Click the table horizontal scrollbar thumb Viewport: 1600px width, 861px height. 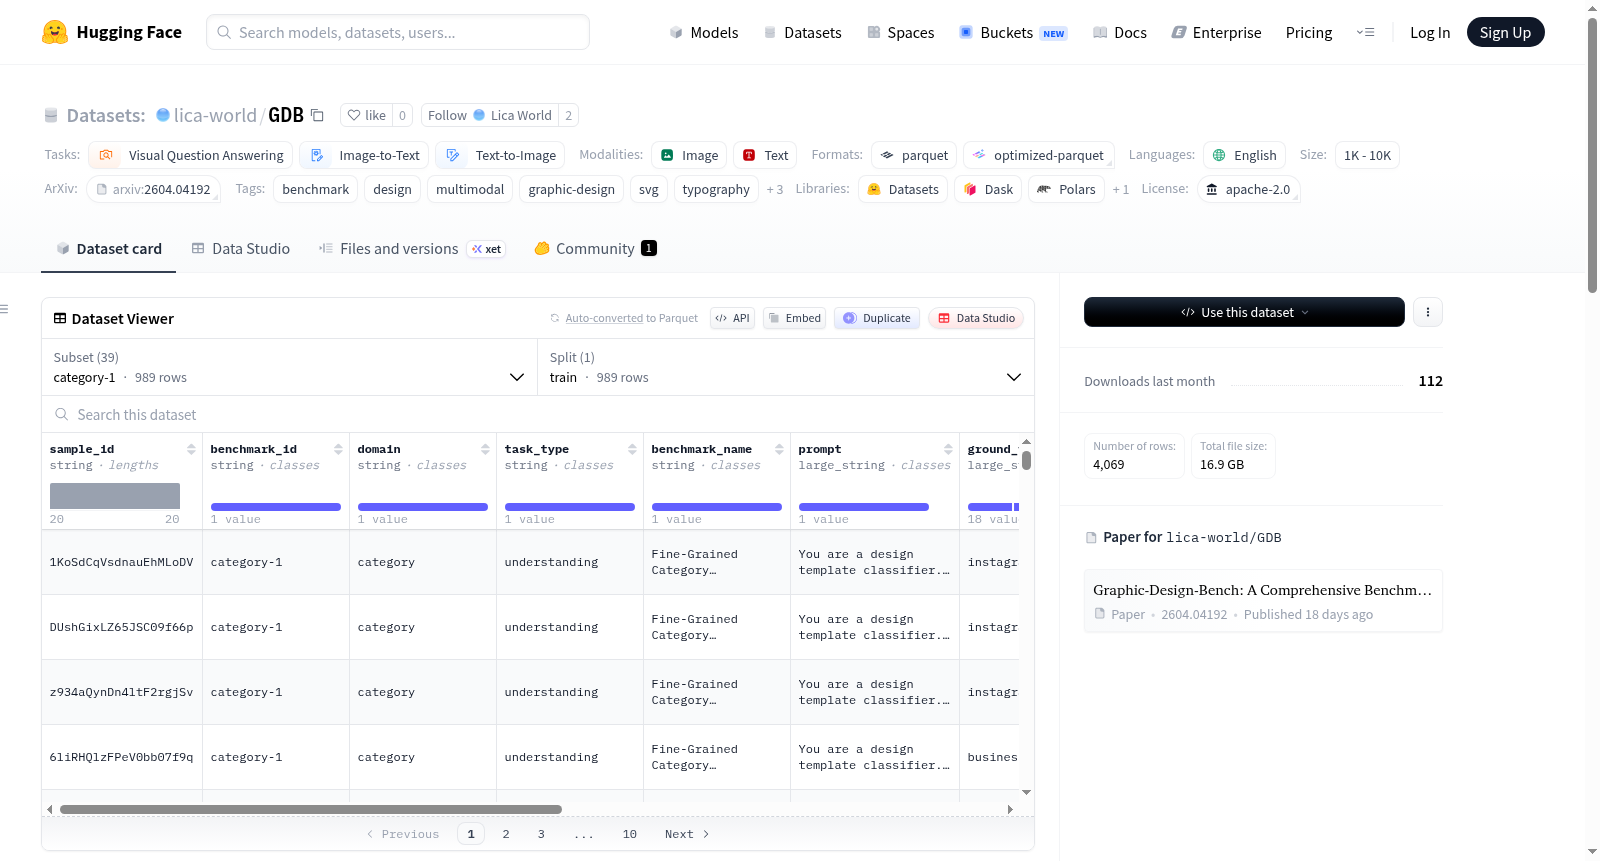coord(311,809)
